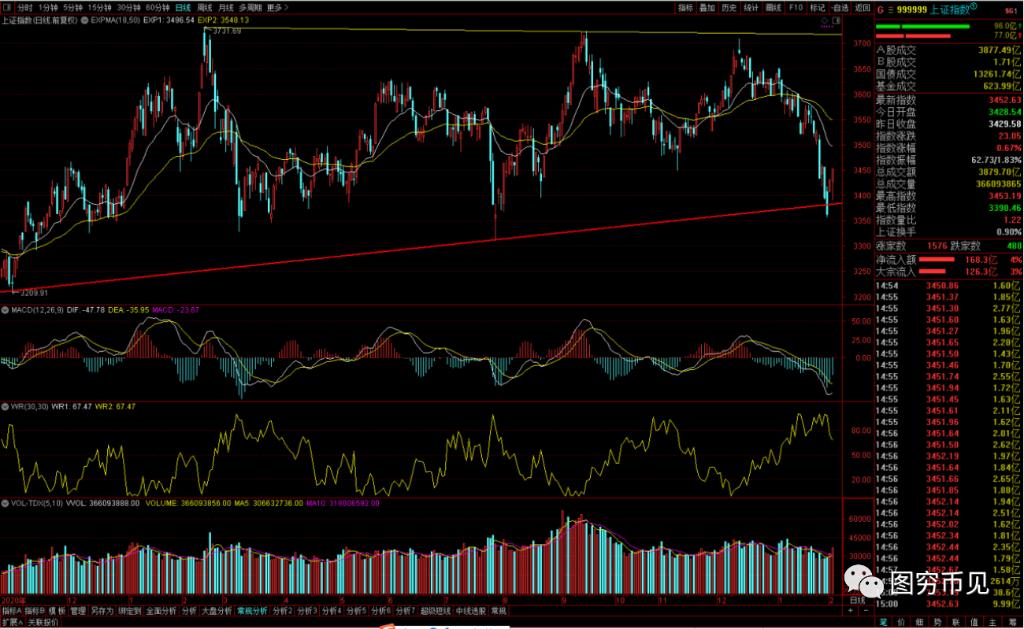This screenshot has height=629, width=1024.
Task: Click the 指标 toolbar button
Action: (685, 7)
